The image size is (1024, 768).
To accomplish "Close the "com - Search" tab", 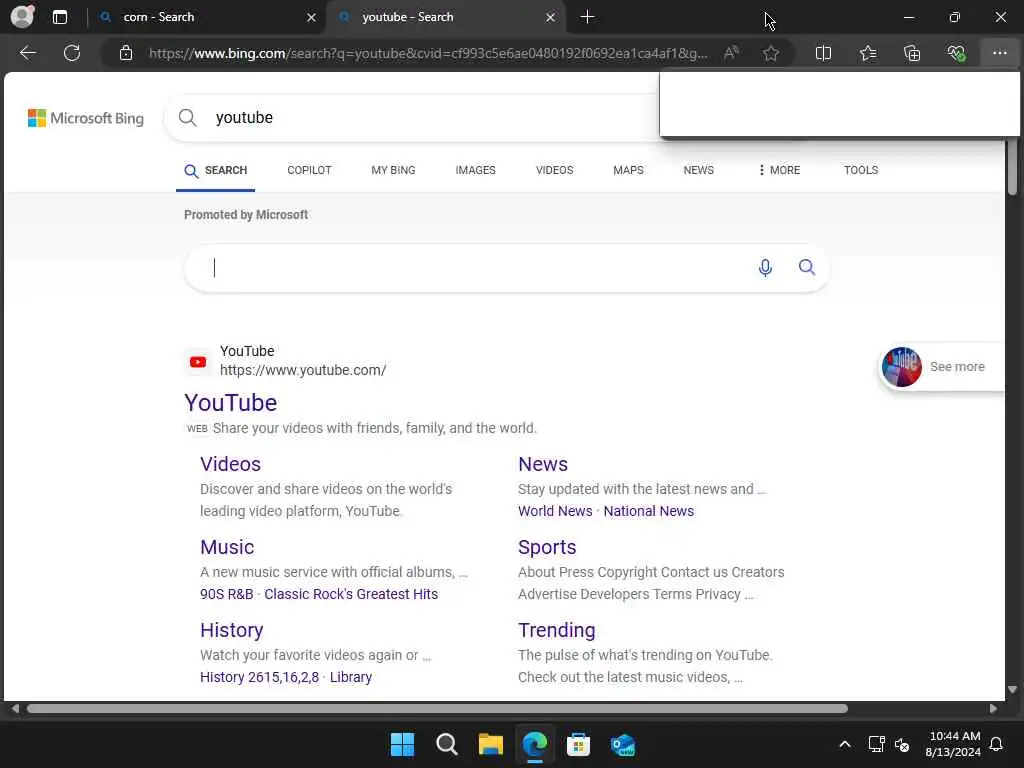I will coord(311,18).
